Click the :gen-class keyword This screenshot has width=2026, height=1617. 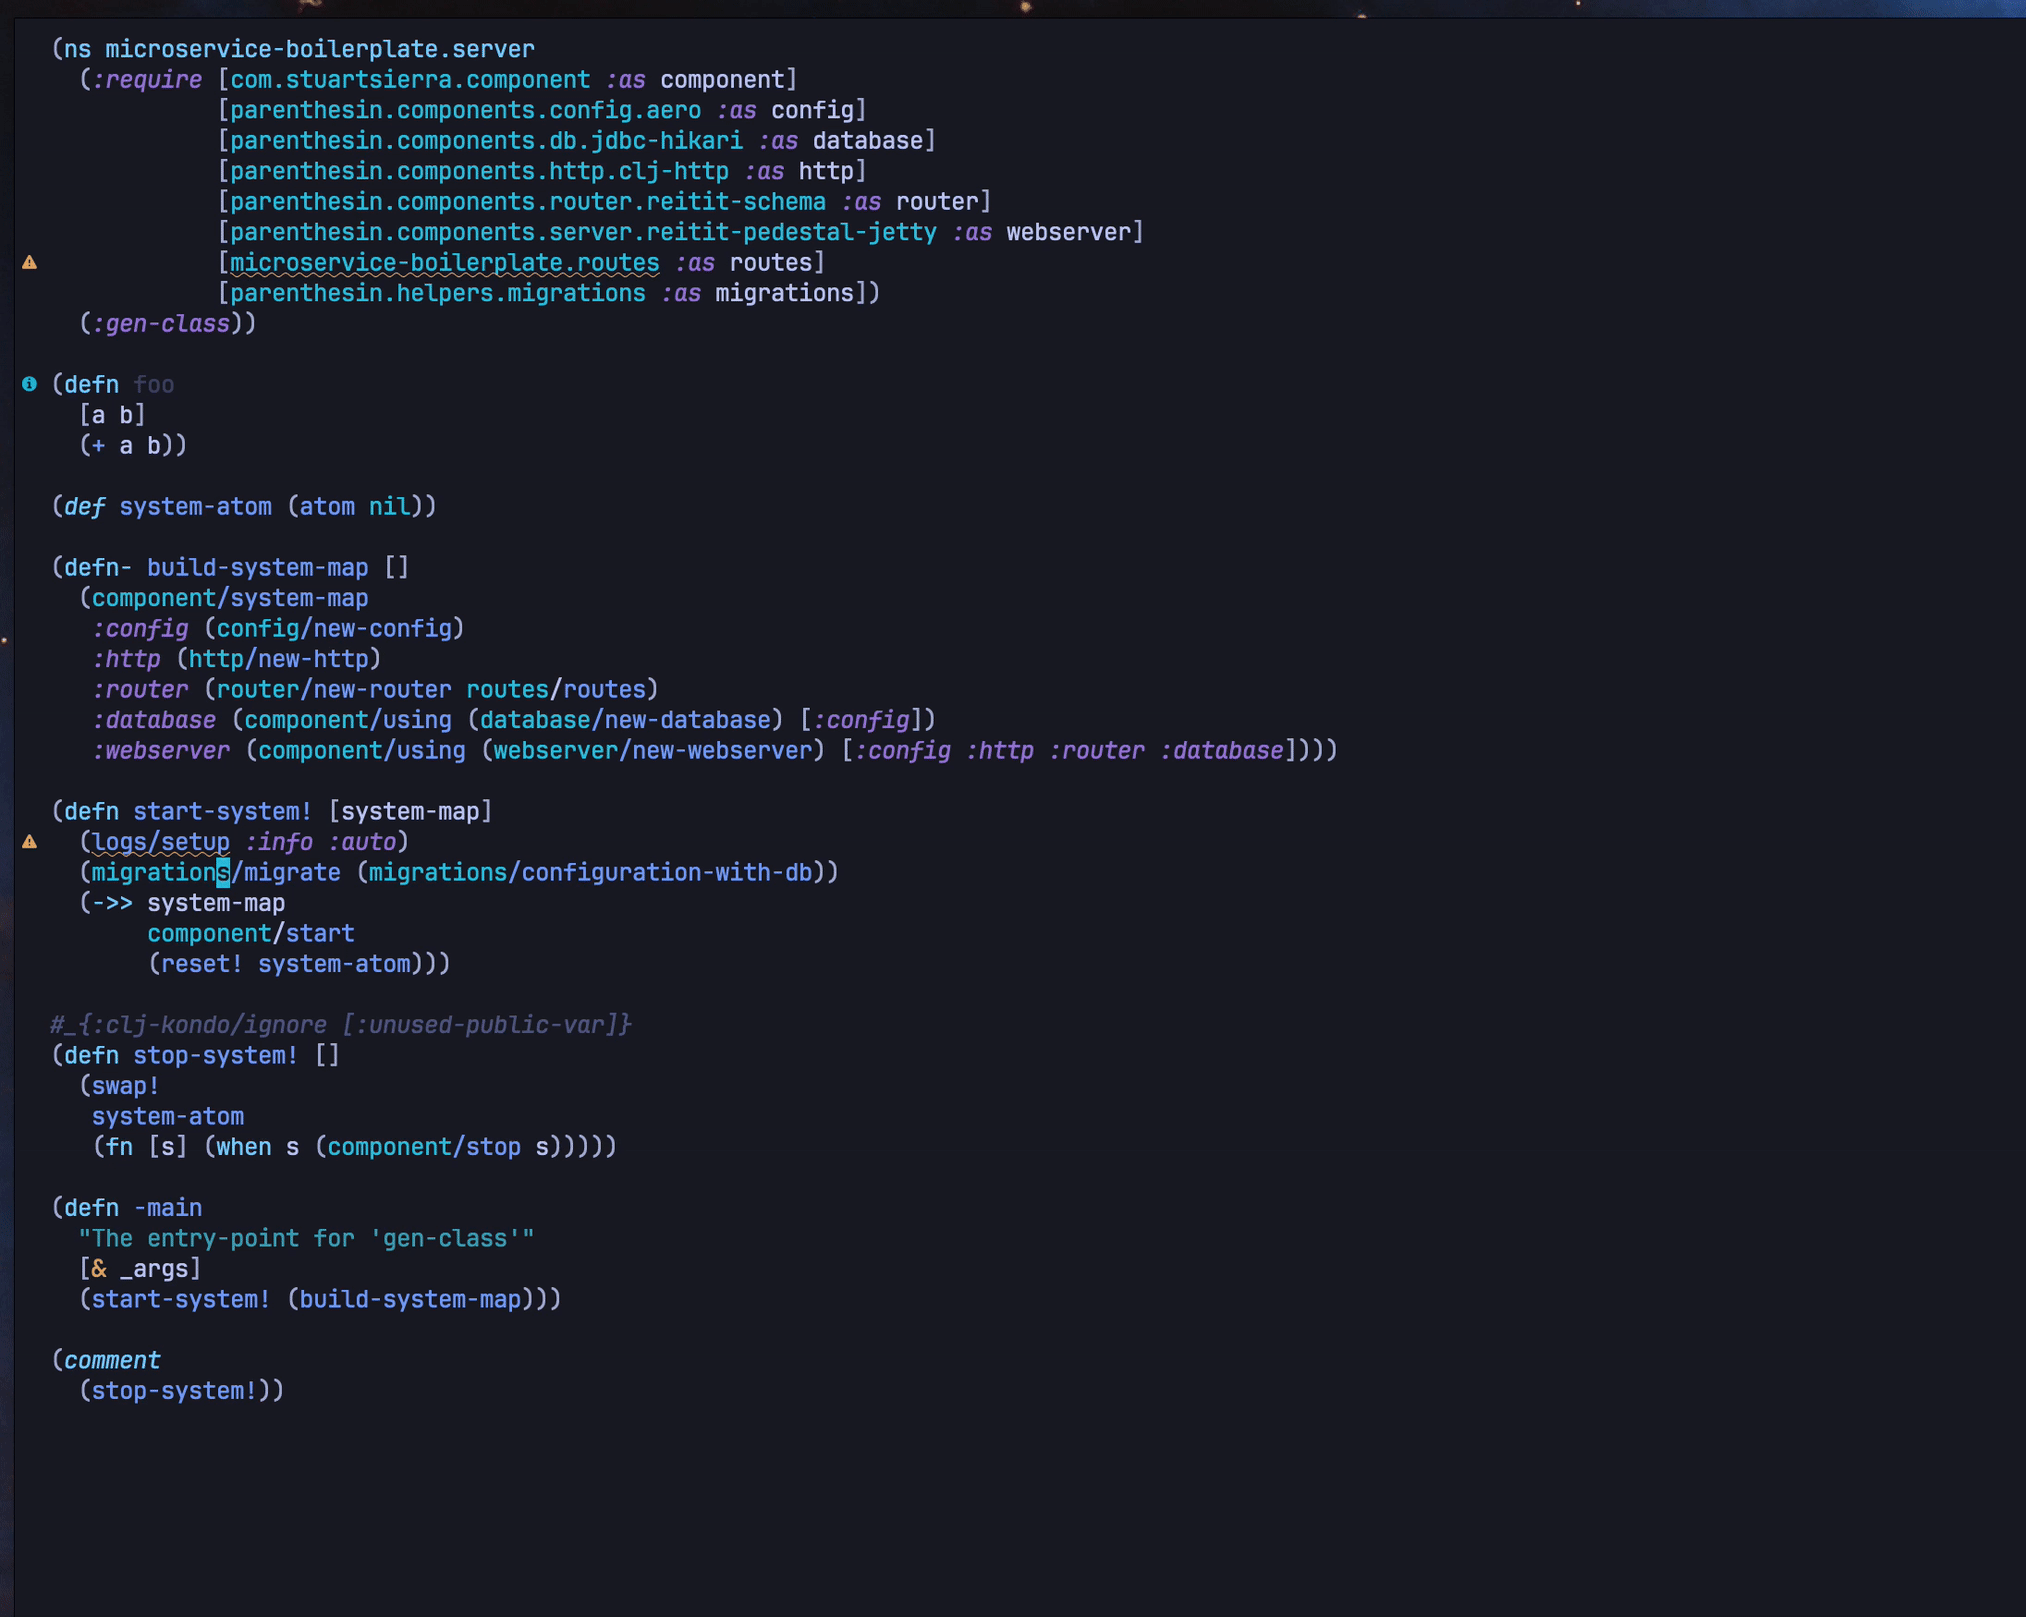(161, 324)
